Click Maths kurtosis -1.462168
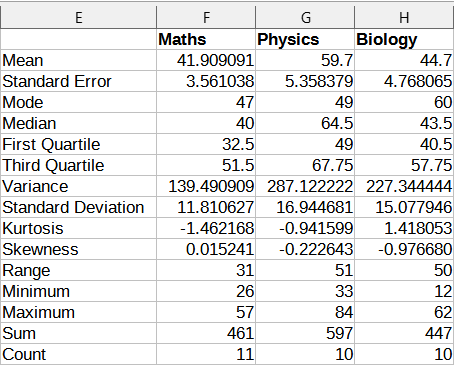The image size is (454, 365). coord(206,228)
